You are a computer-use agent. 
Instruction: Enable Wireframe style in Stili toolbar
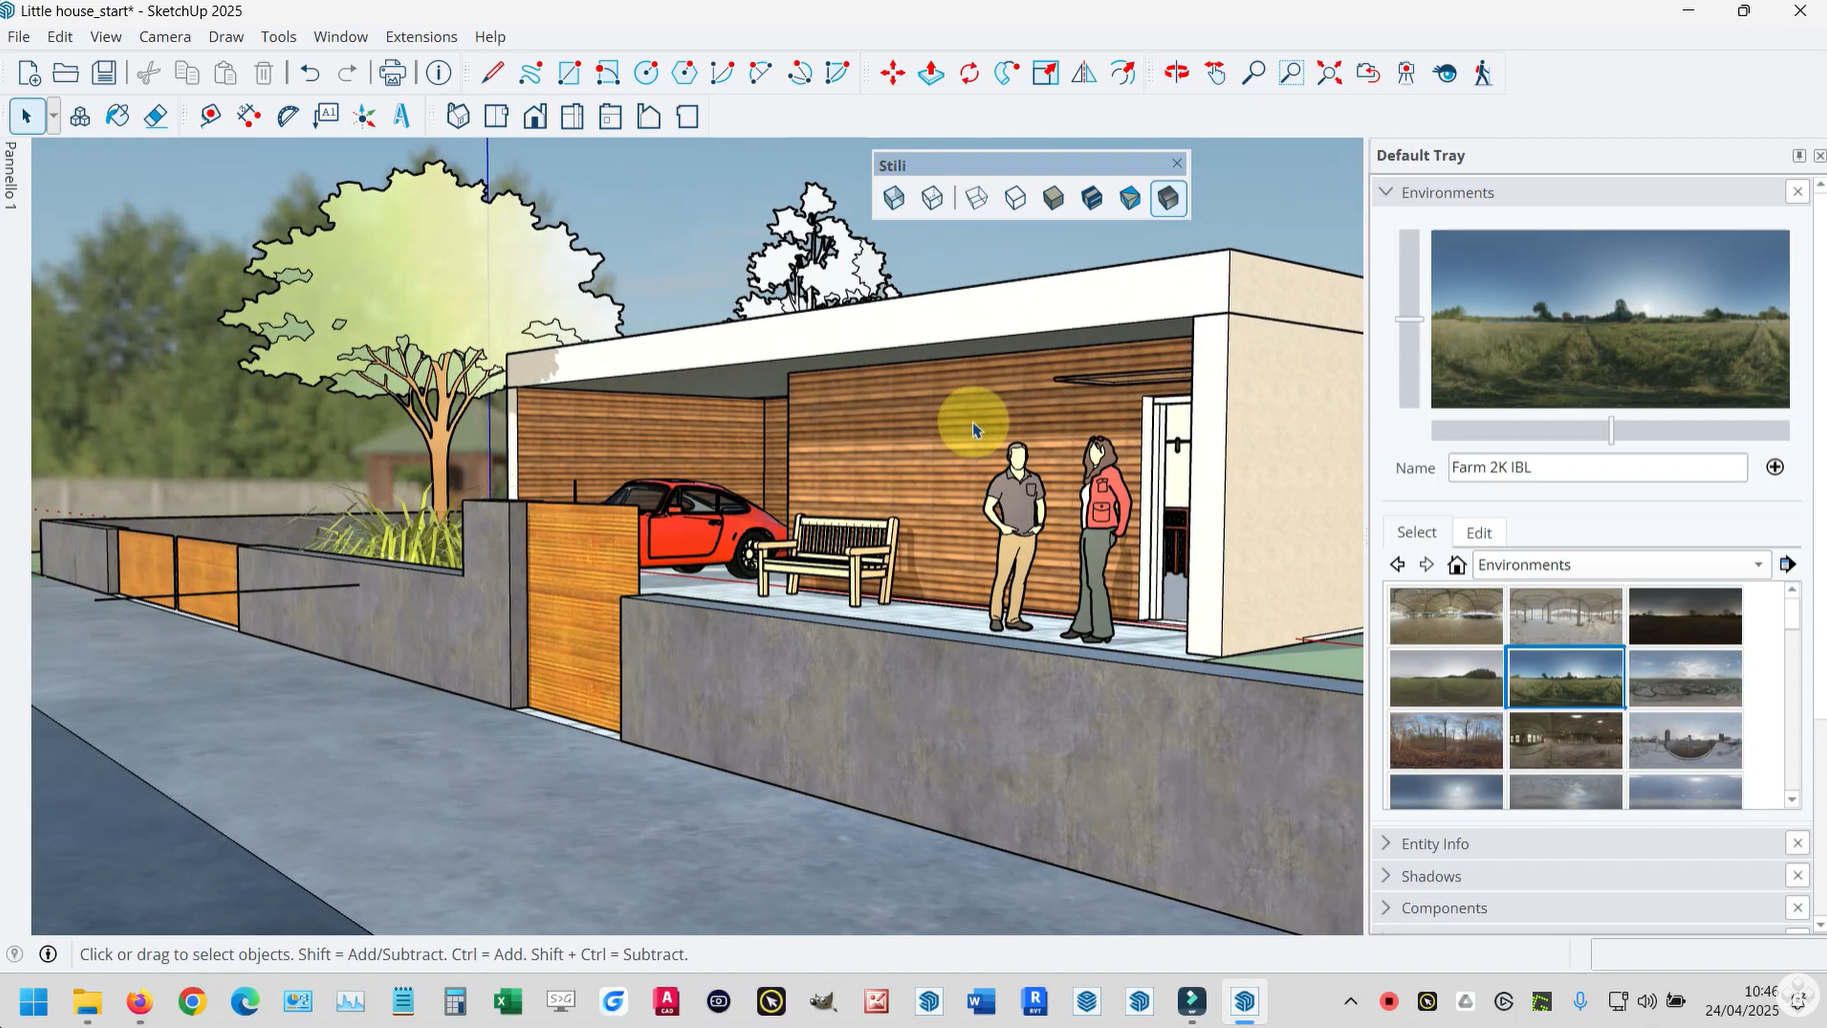(x=977, y=198)
